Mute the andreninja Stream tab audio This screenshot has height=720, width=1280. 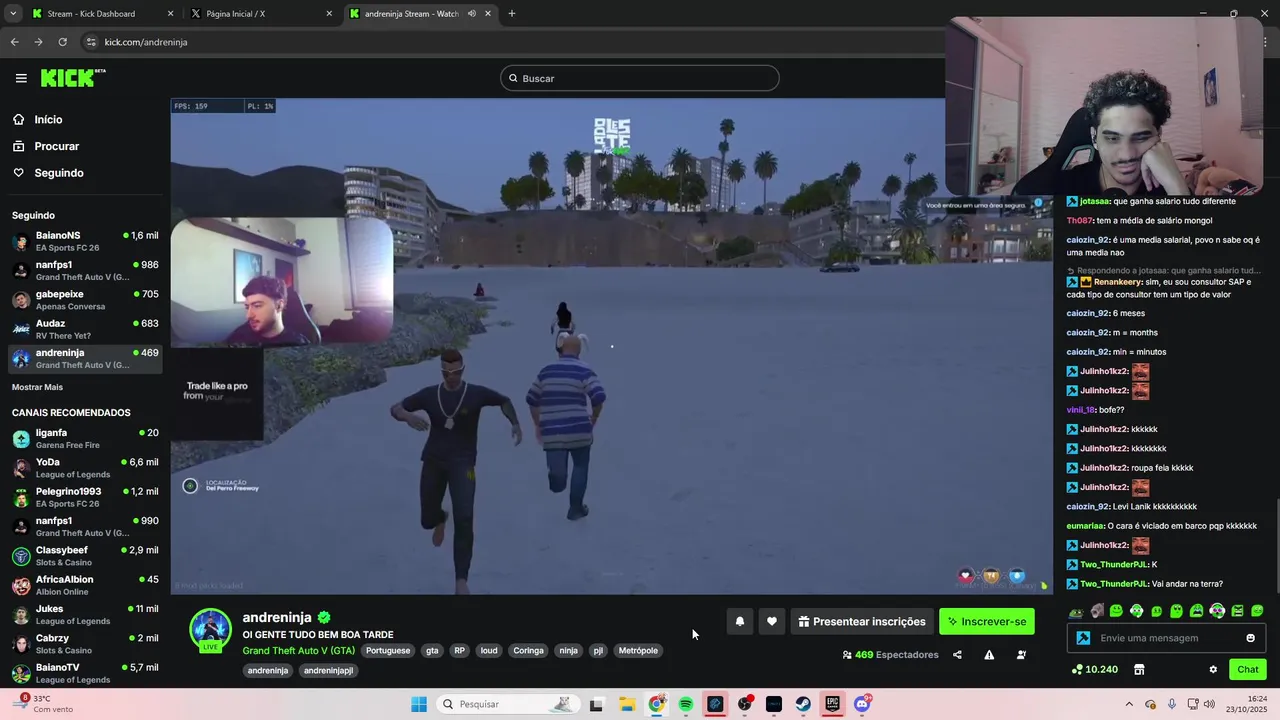pos(472,14)
